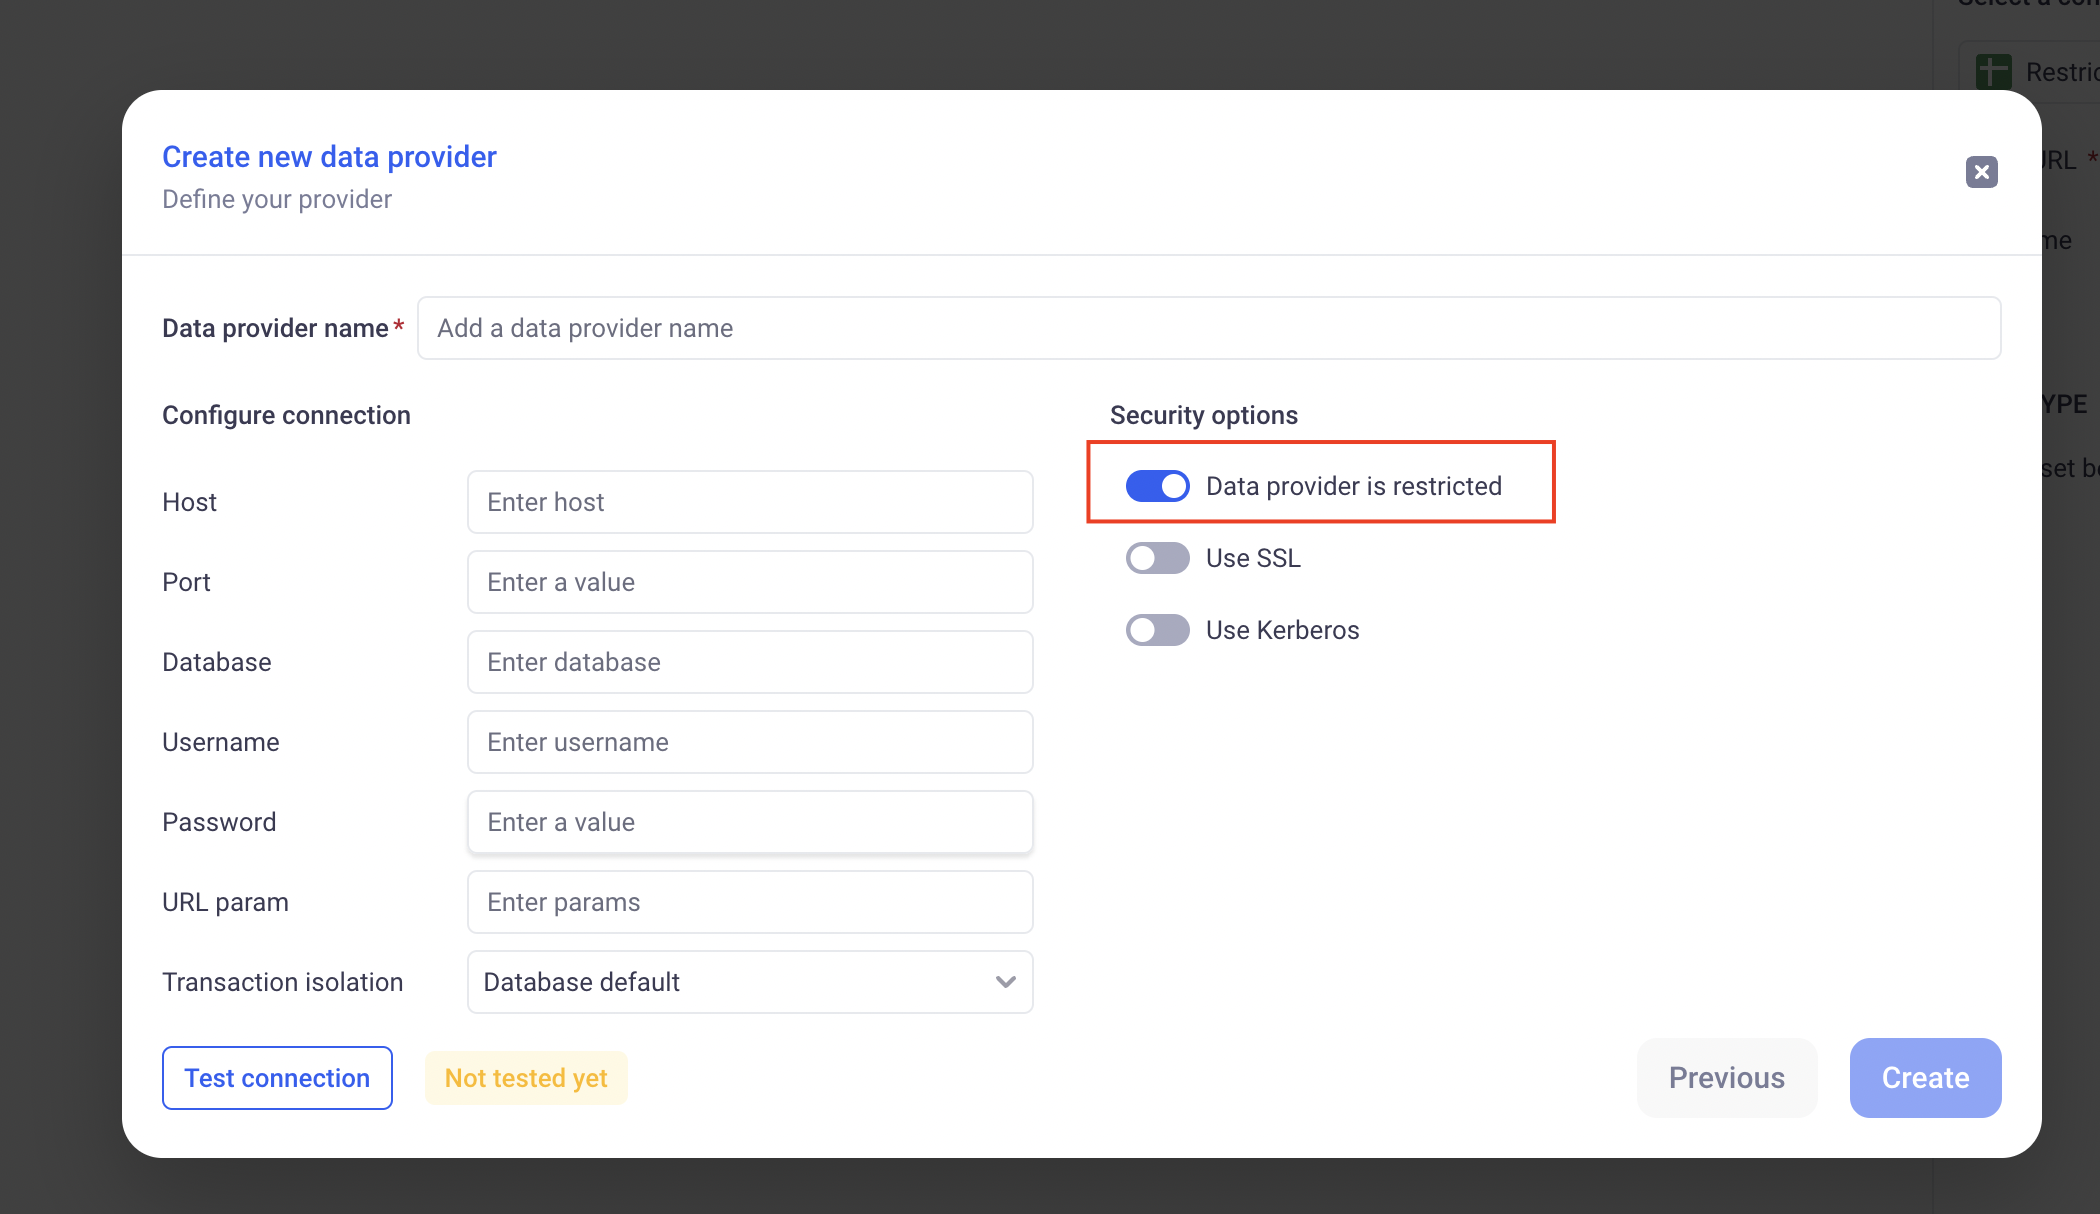Click the Define your provider subtitle
The width and height of the screenshot is (2100, 1214).
(277, 199)
